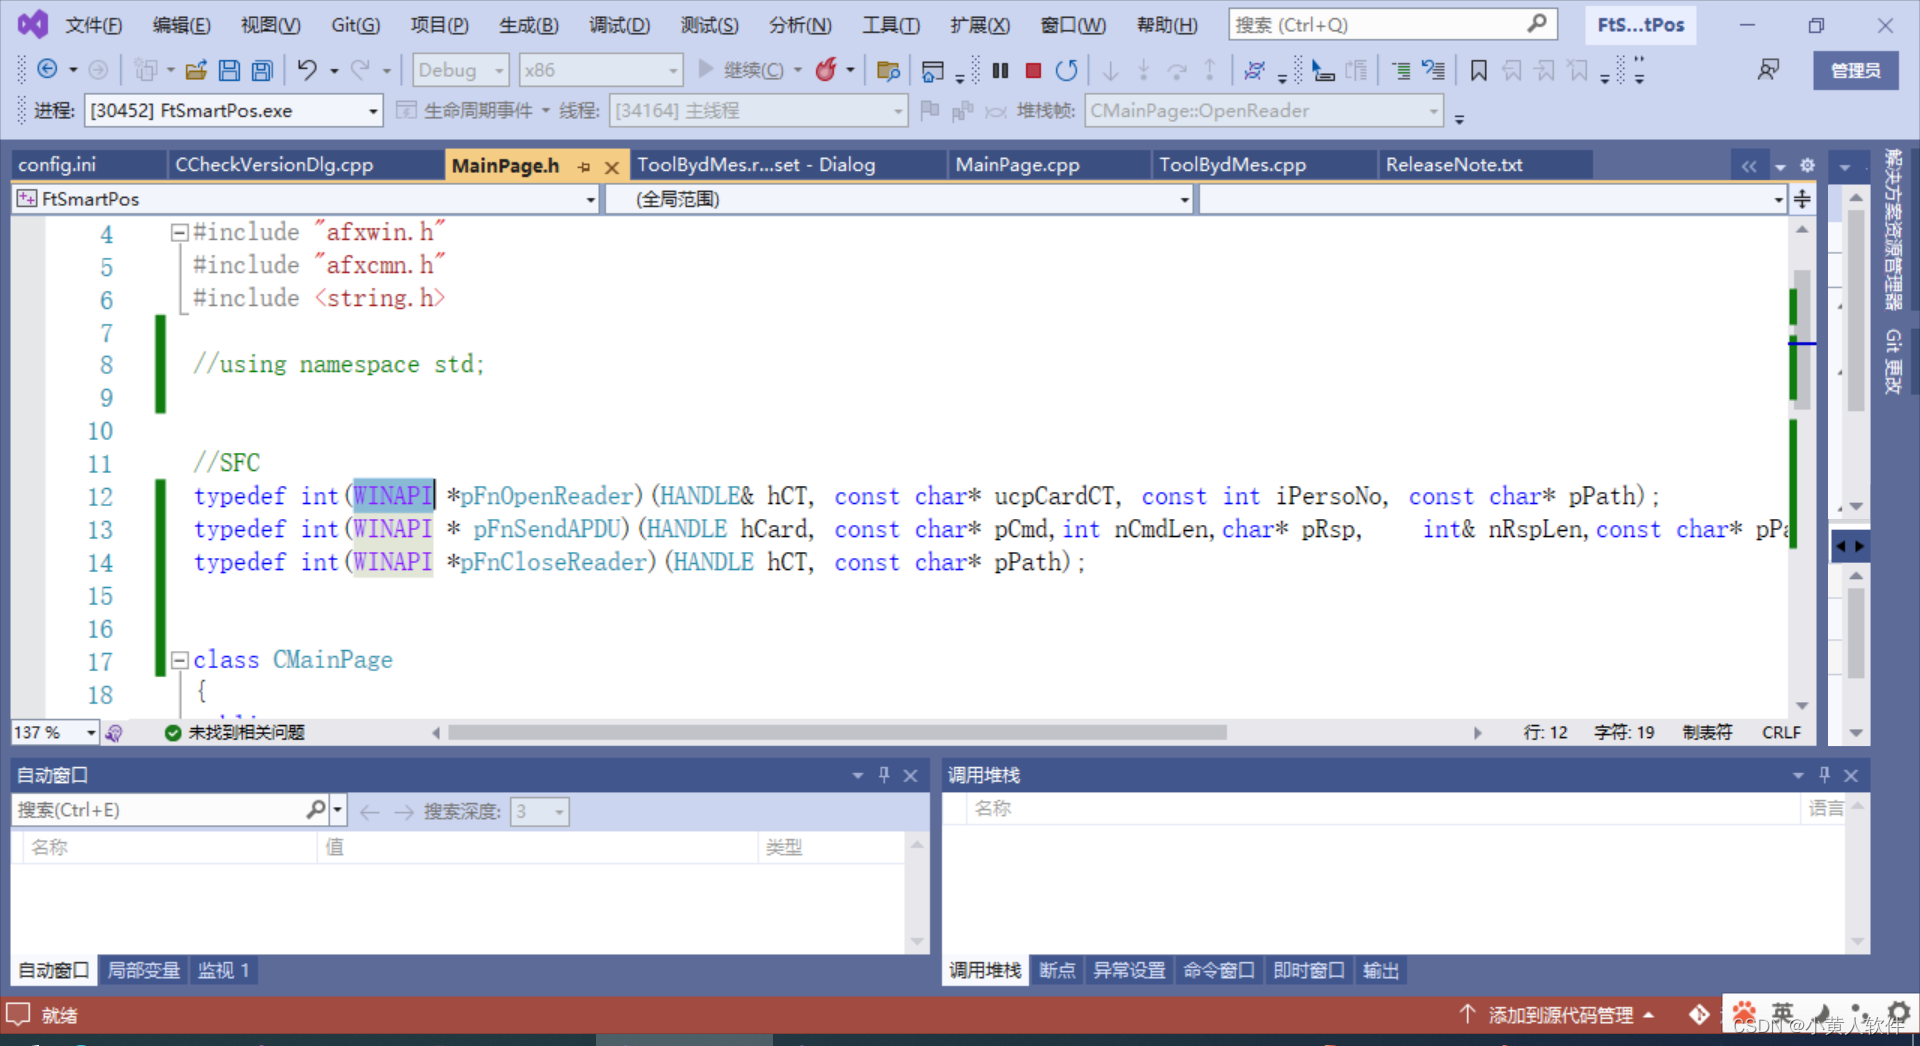The image size is (1920, 1046).
Task: Stop debugging with the red square icon
Action: 1033,70
